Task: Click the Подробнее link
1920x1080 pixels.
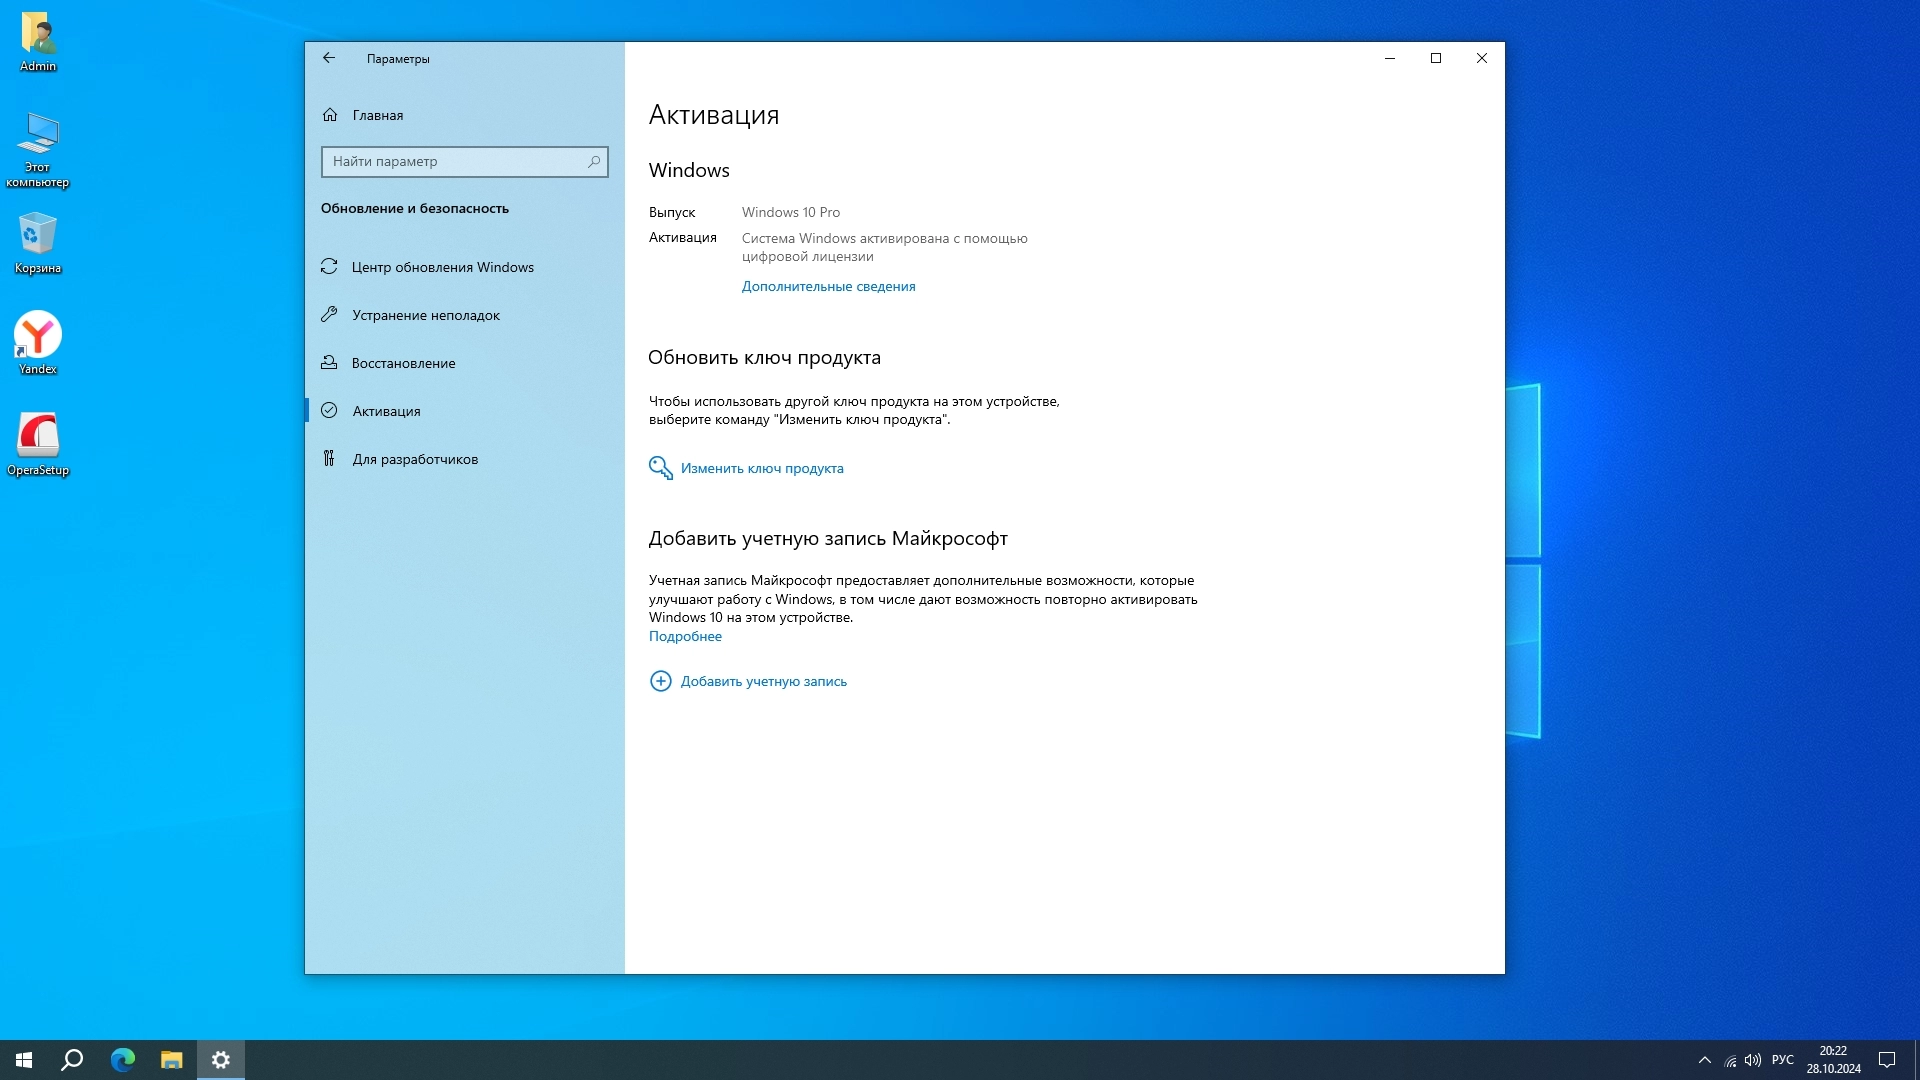Action: click(x=685, y=636)
